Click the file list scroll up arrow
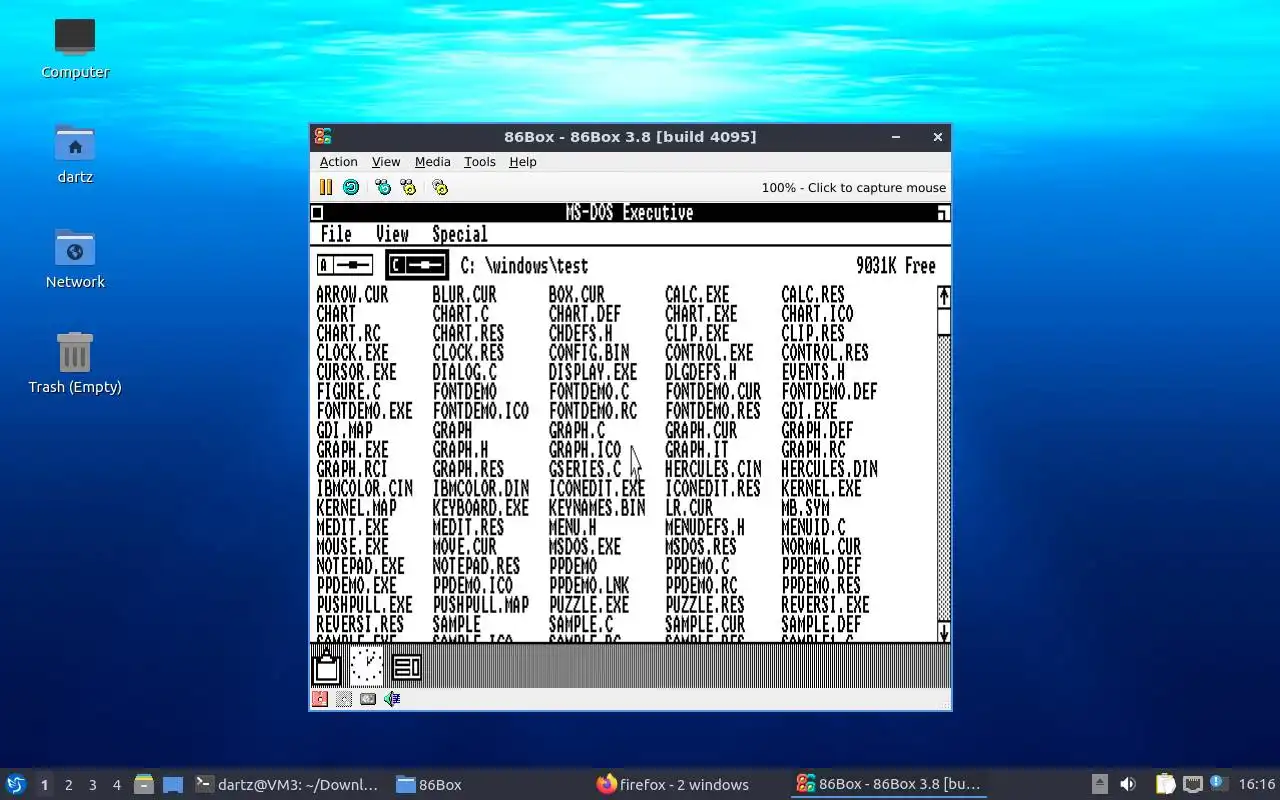 coord(943,297)
